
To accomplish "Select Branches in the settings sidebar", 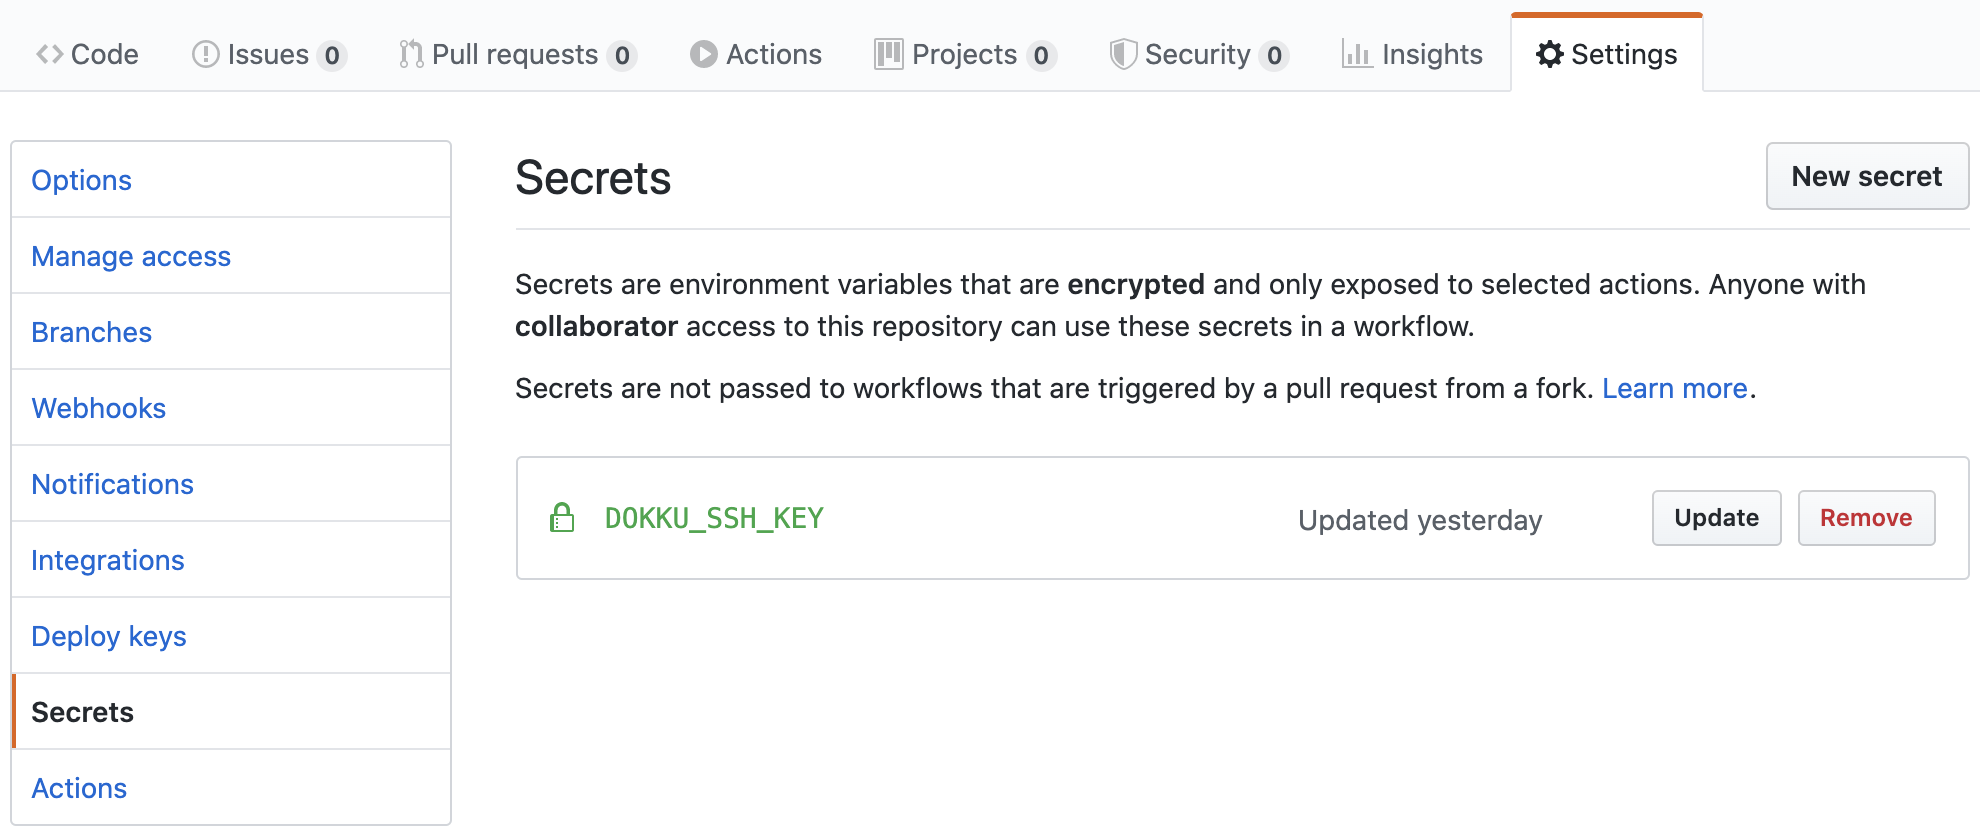I will [91, 332].
